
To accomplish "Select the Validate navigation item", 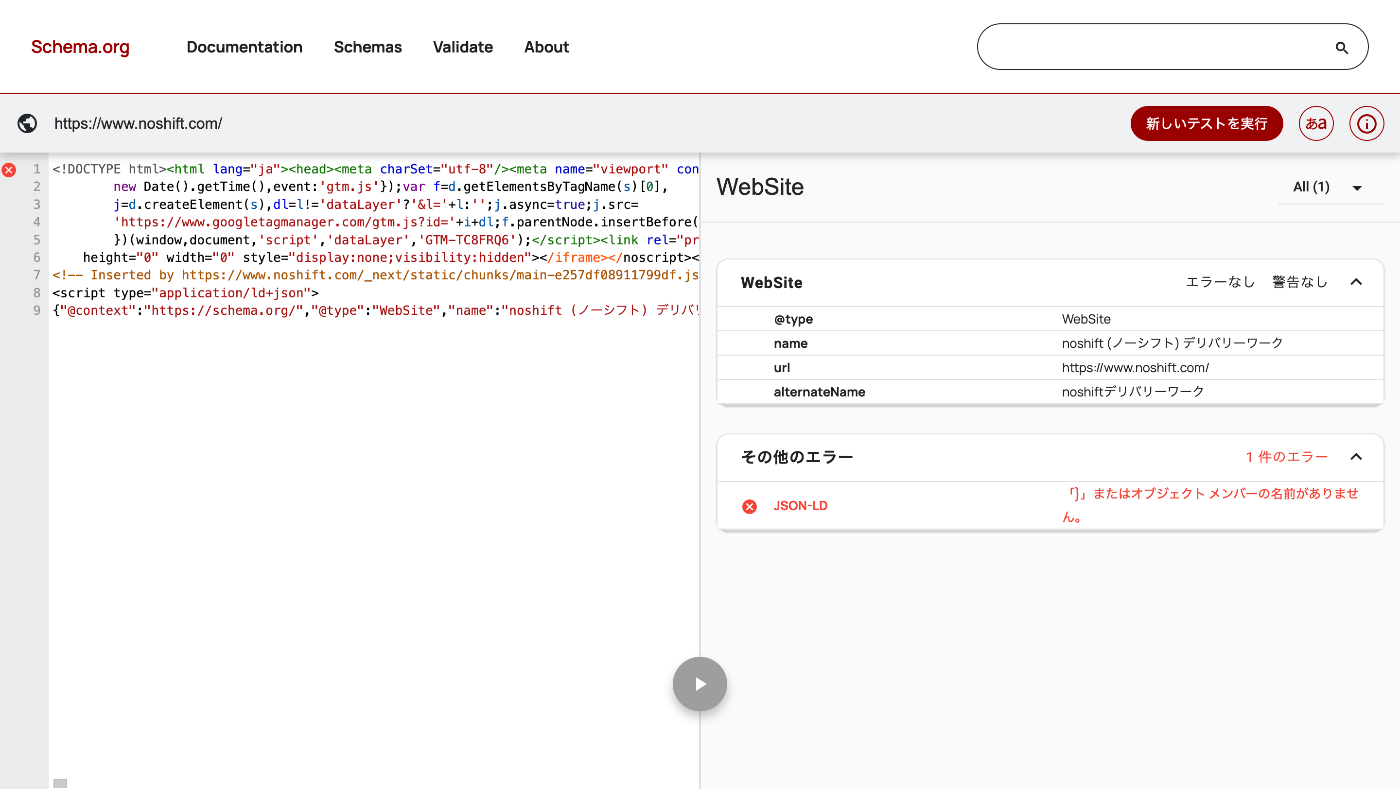I will pos(462,47).
